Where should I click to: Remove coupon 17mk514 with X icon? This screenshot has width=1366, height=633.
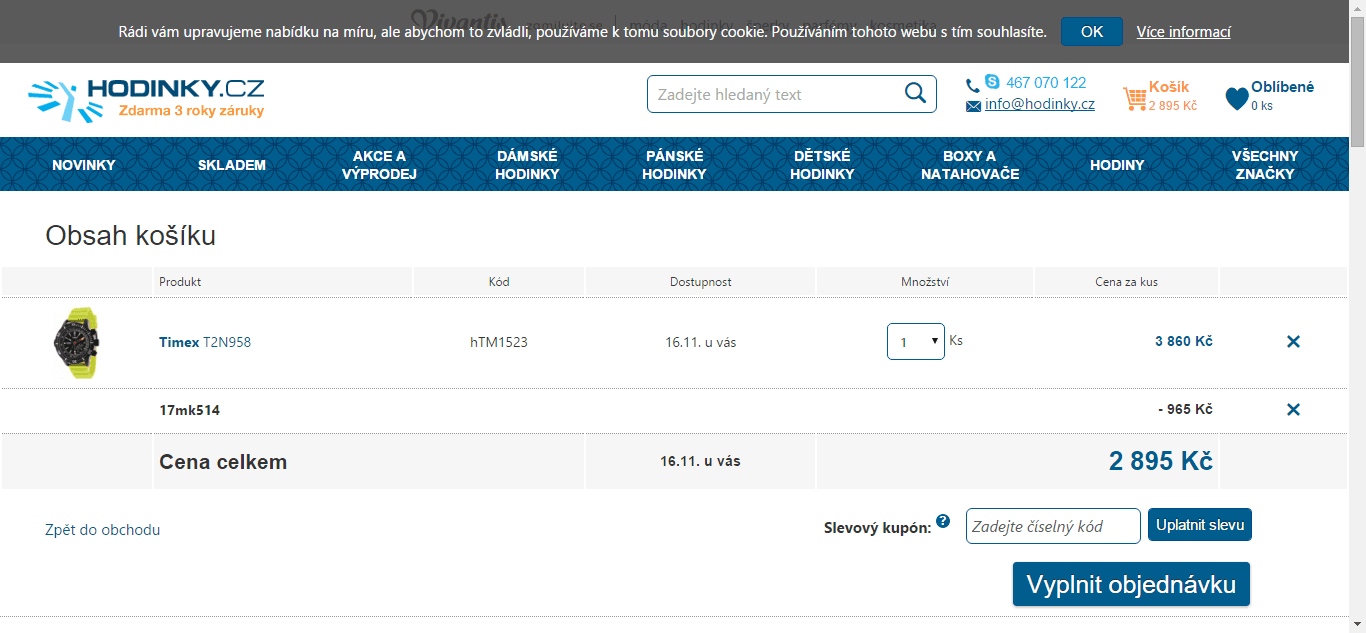click(1293, 409)
